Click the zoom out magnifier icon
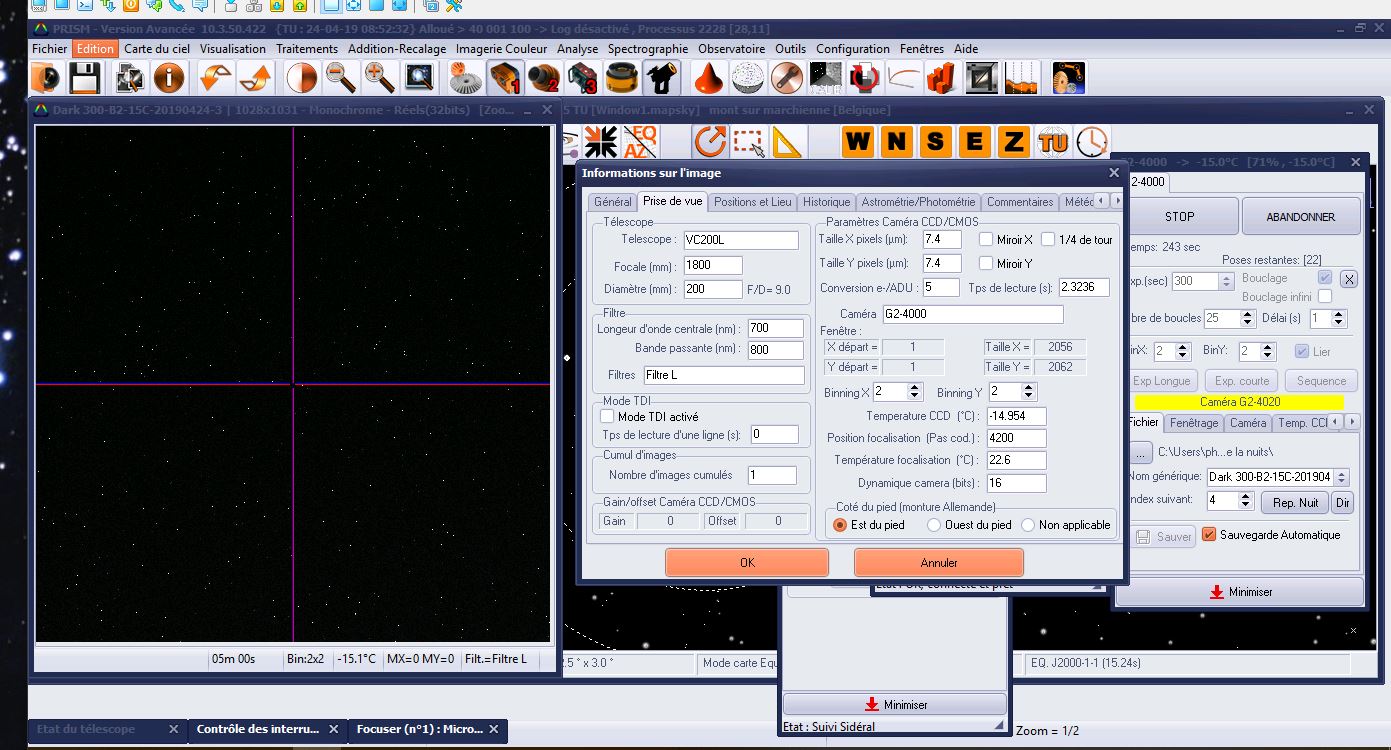Image resolution: width=1391 pixels, height=750 pixels. click(341, 78)
